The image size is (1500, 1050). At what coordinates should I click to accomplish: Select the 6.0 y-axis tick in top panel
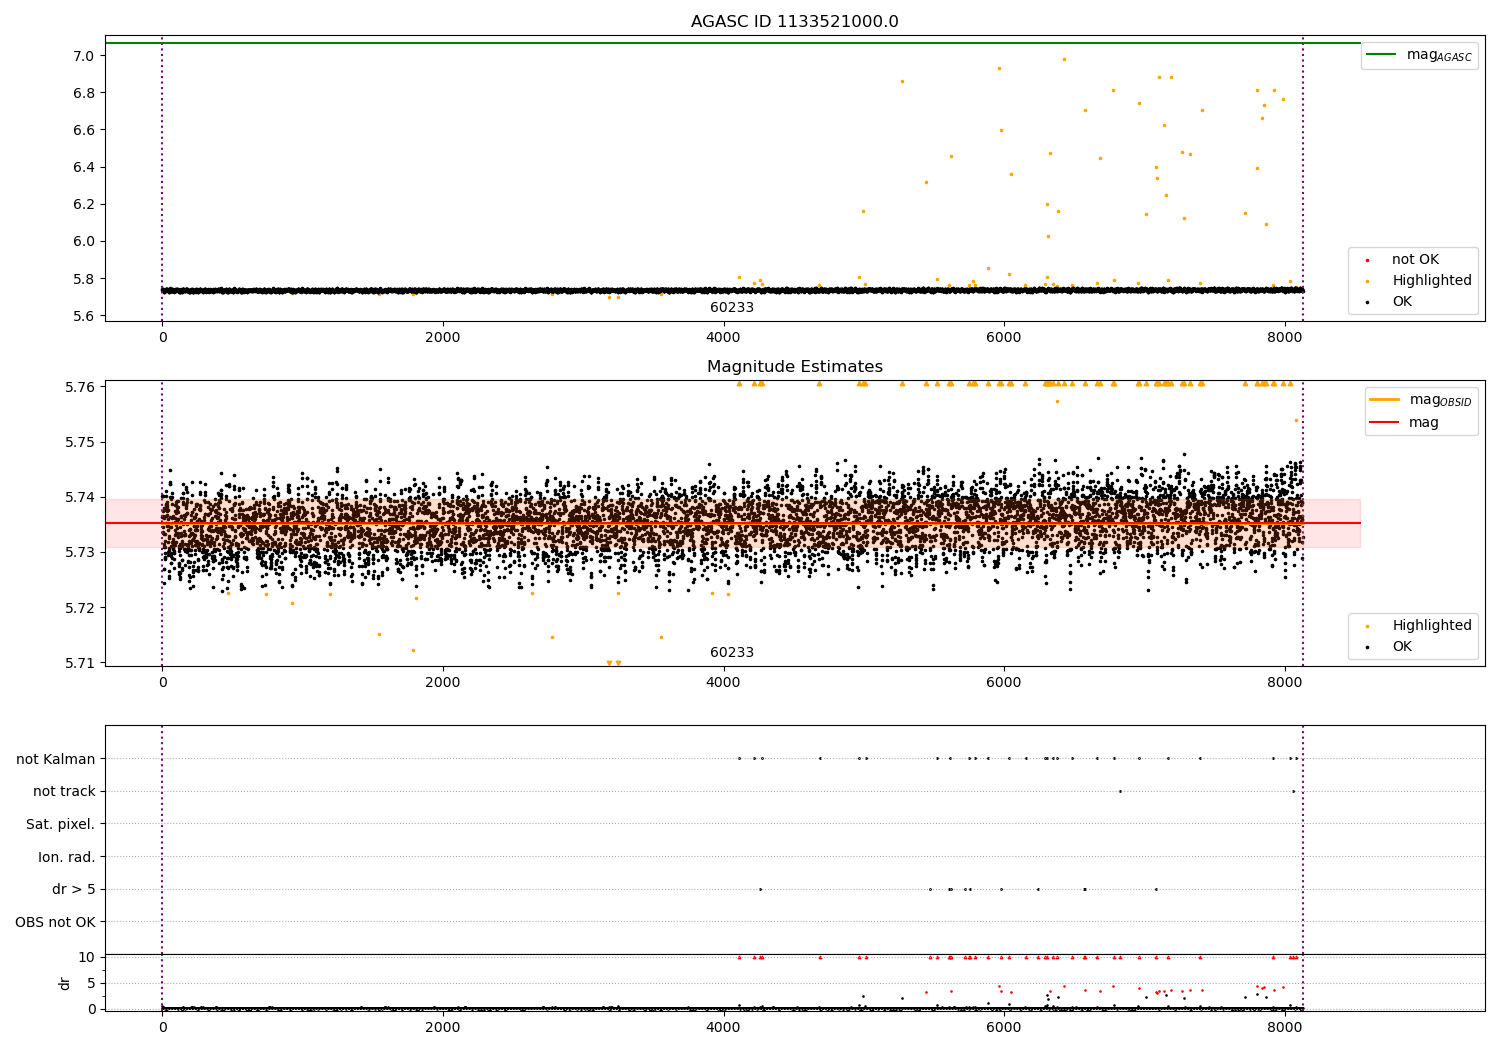(x=84, y=242)
